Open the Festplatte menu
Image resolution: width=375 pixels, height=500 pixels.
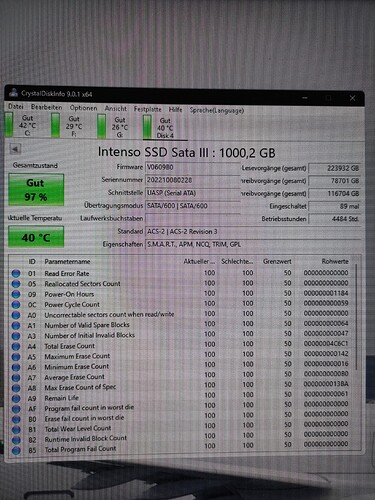click(147, 109)
